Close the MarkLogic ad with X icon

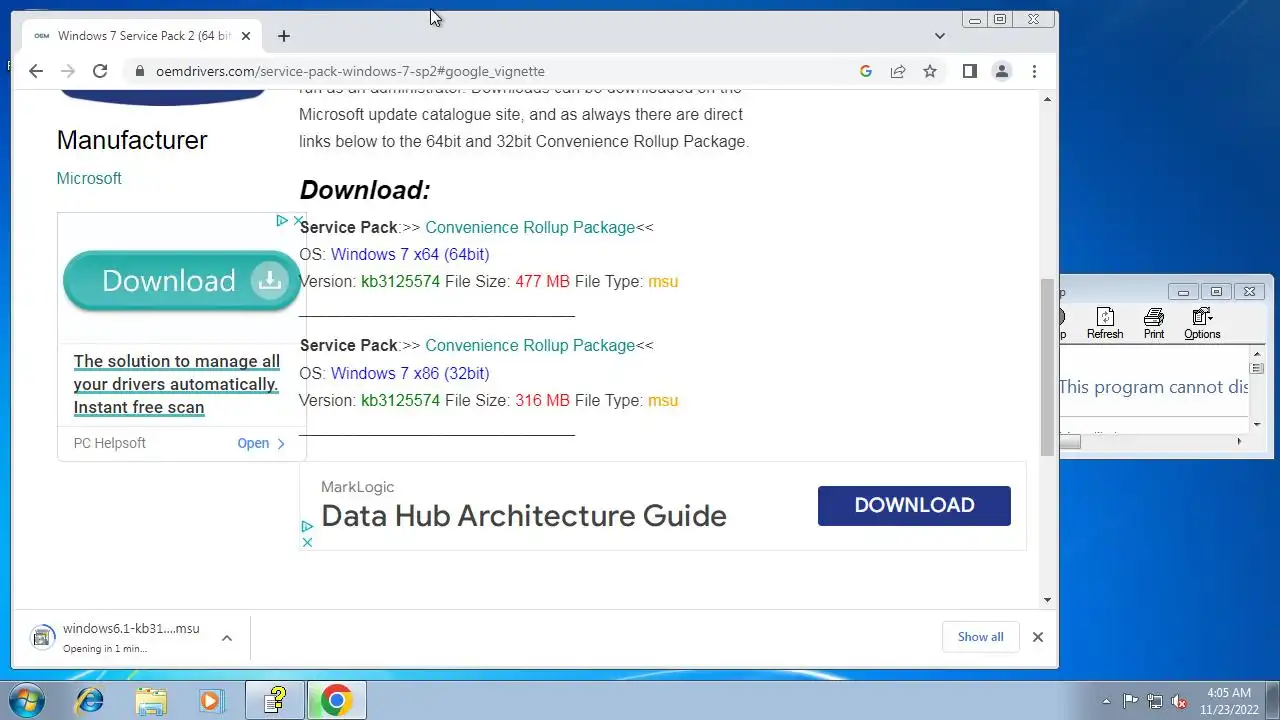point(307,542)
